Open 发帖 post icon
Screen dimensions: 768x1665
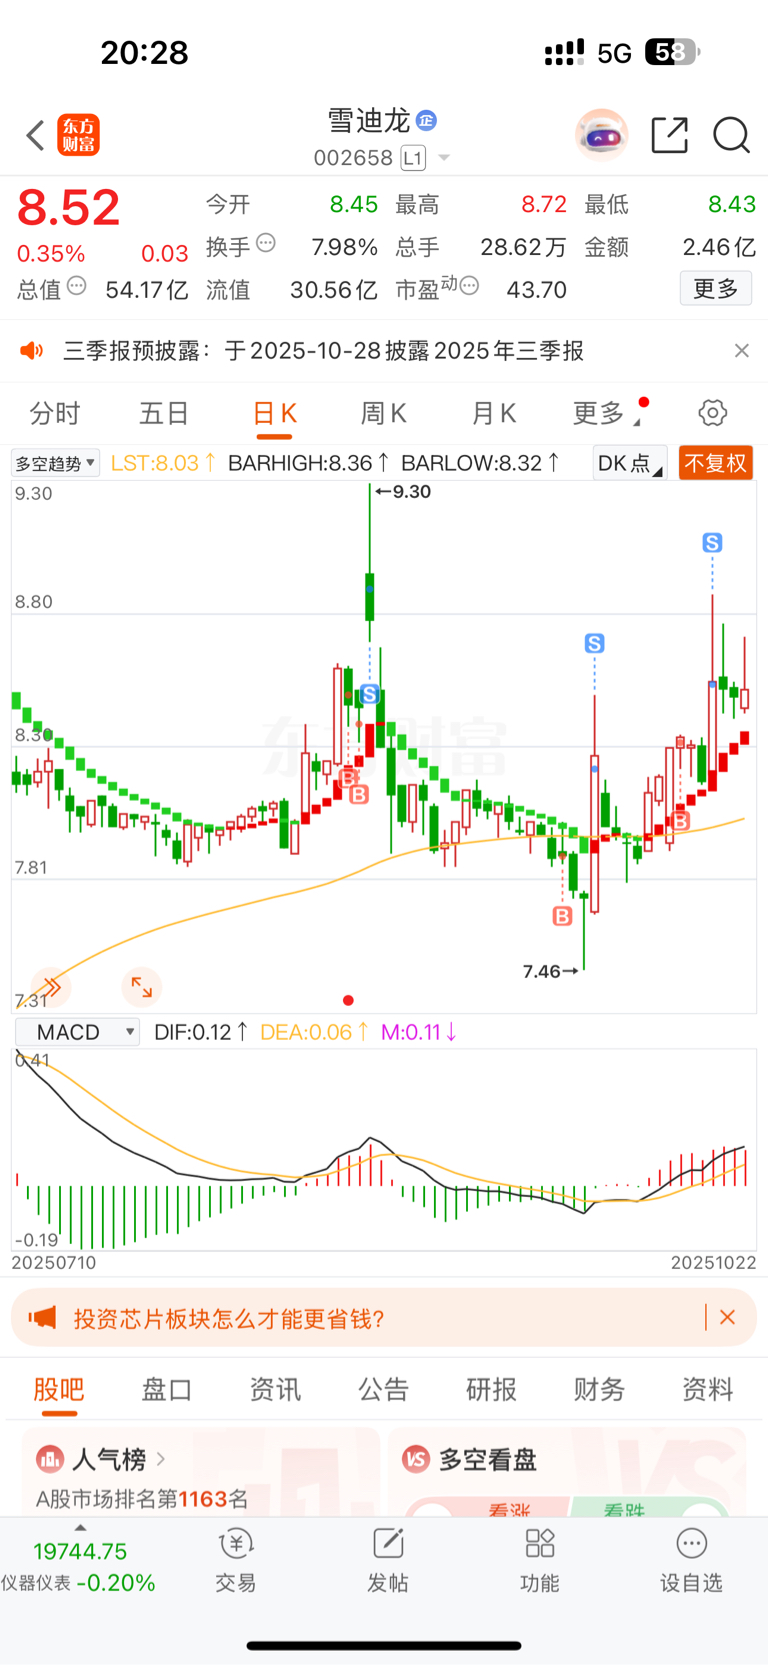click(387, 1544)
